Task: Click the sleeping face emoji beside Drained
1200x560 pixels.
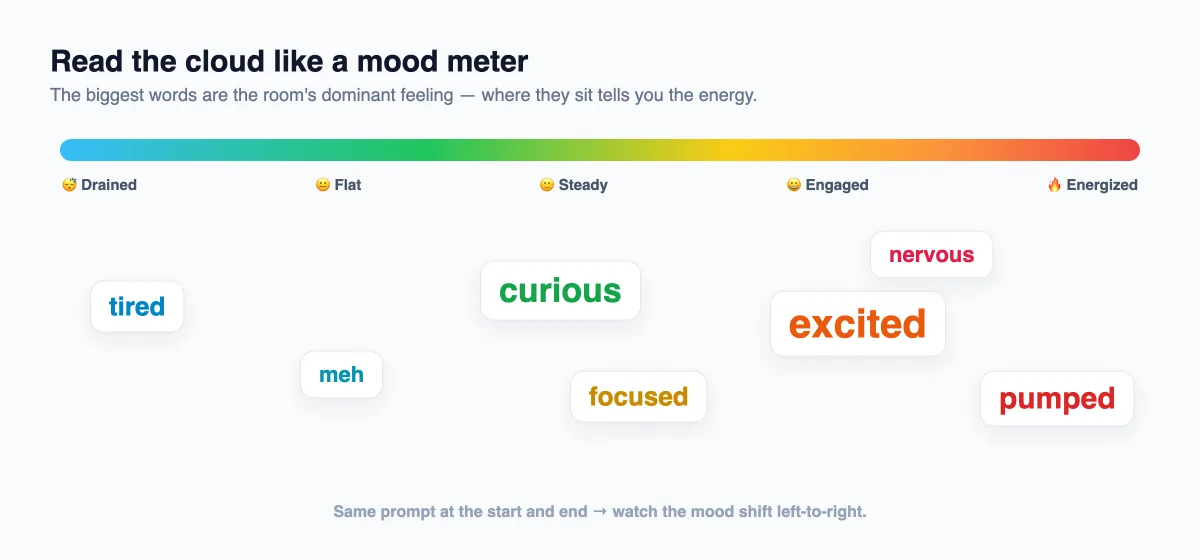Action: click(69, 185)
